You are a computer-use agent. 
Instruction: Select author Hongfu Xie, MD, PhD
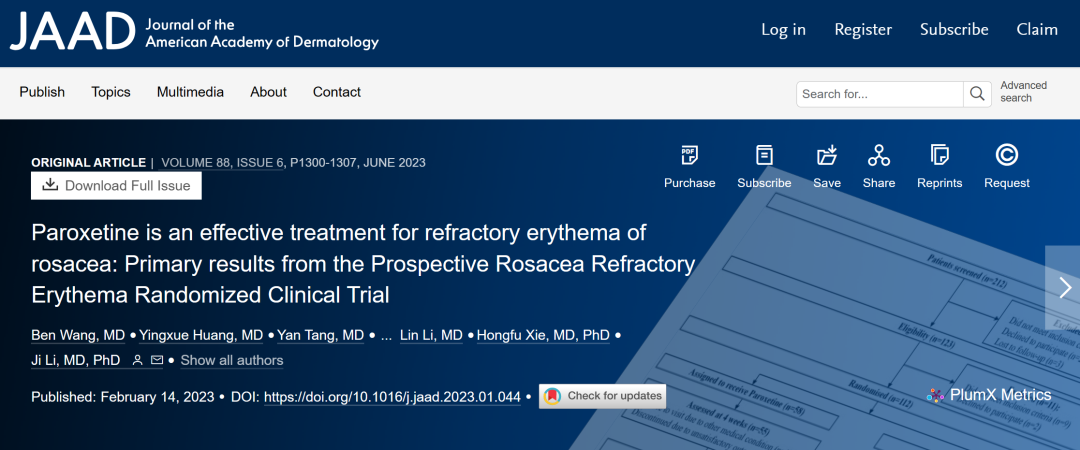click(x=543, y=336)
